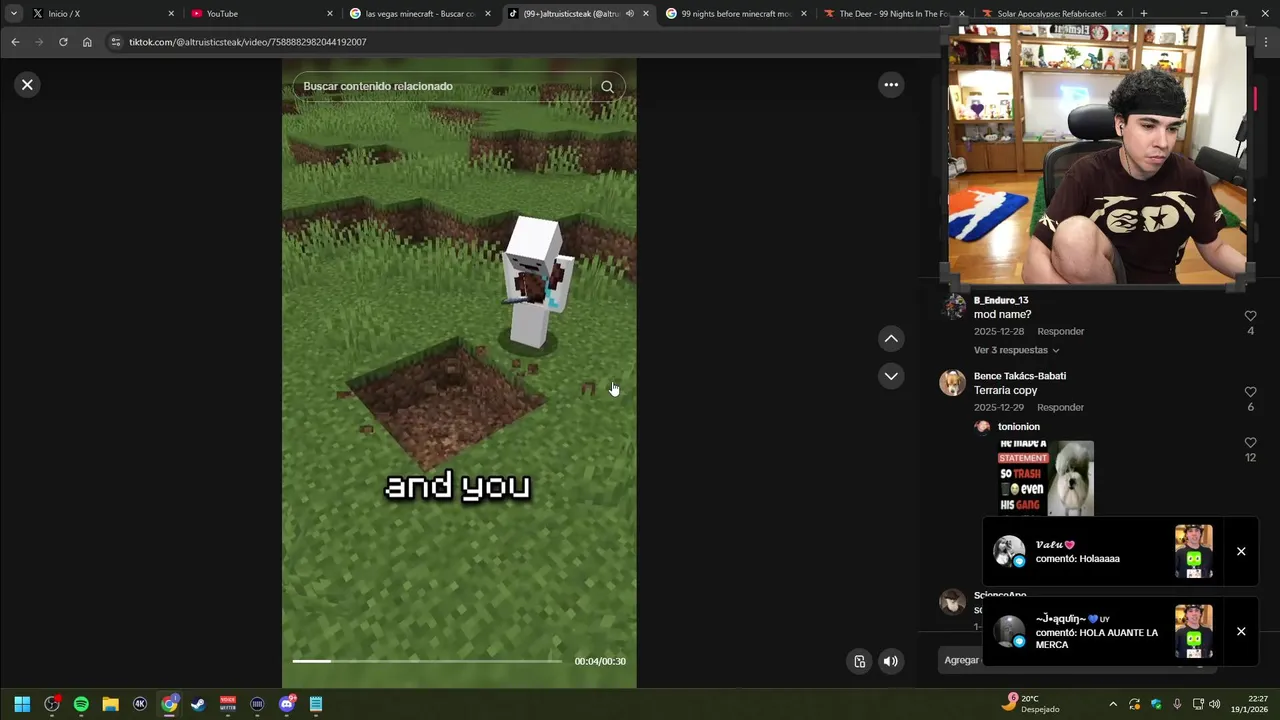Screen dimensions: 1280x720
Task: Open B_Enduro_13's profile name
Action: 1001,300
